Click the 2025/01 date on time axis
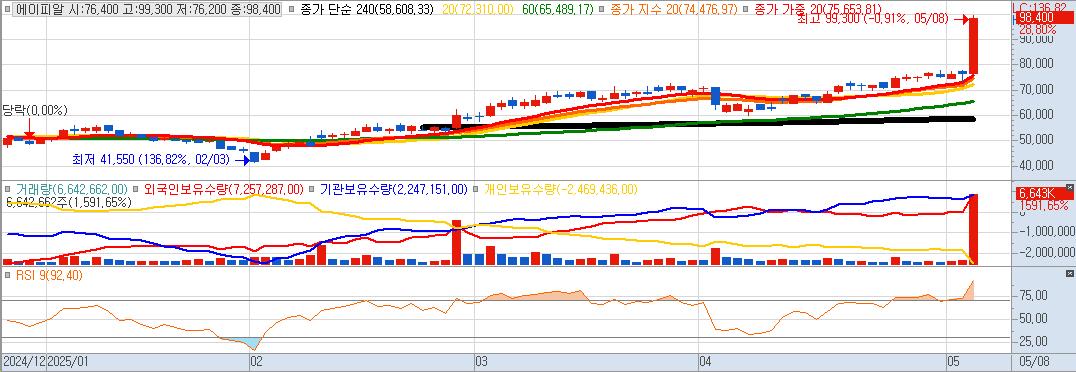The image size is (1076, 372). (69, 361)
